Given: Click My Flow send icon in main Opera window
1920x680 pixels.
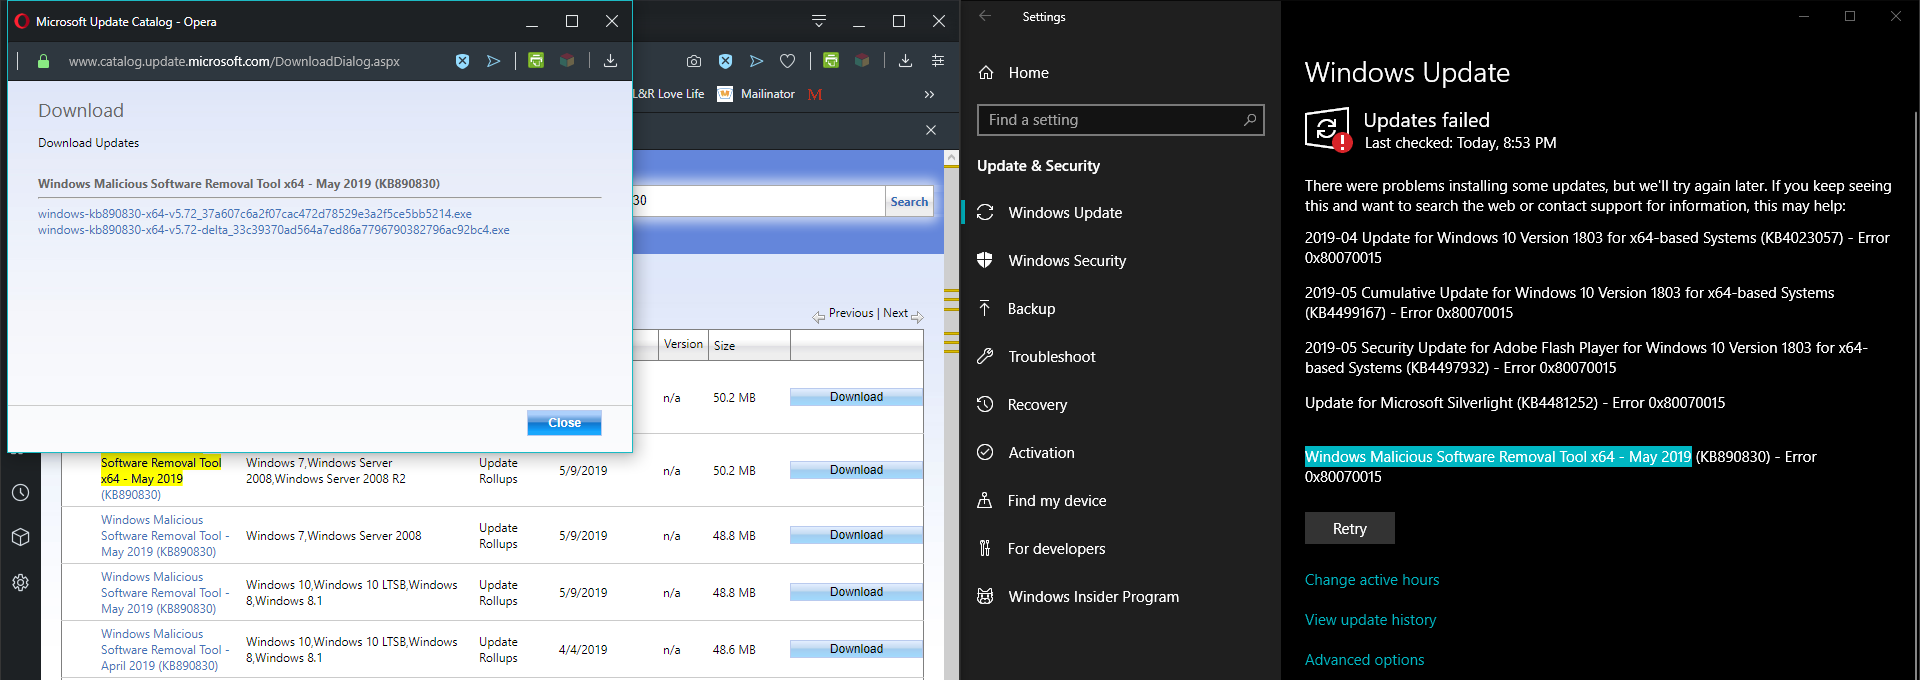Looking at the screenshot, I should point(756,61).
